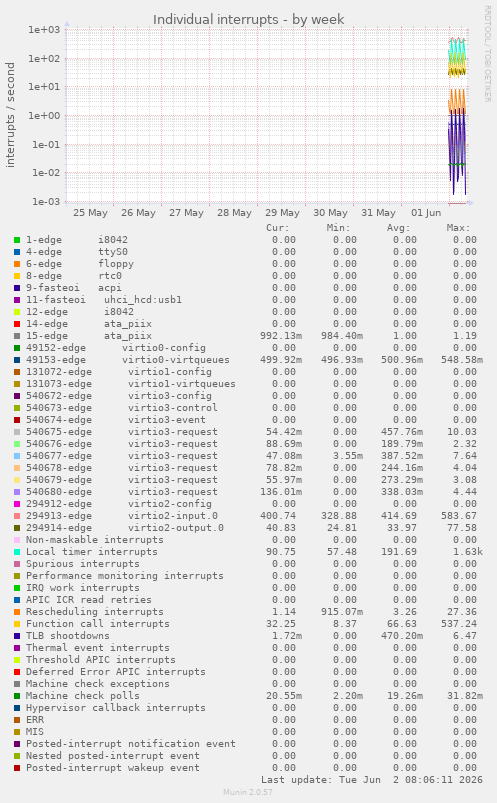Screen dimensions: 497x803
Task: Click the '1e+00' y-axis tick
Action: pos(44,116)
